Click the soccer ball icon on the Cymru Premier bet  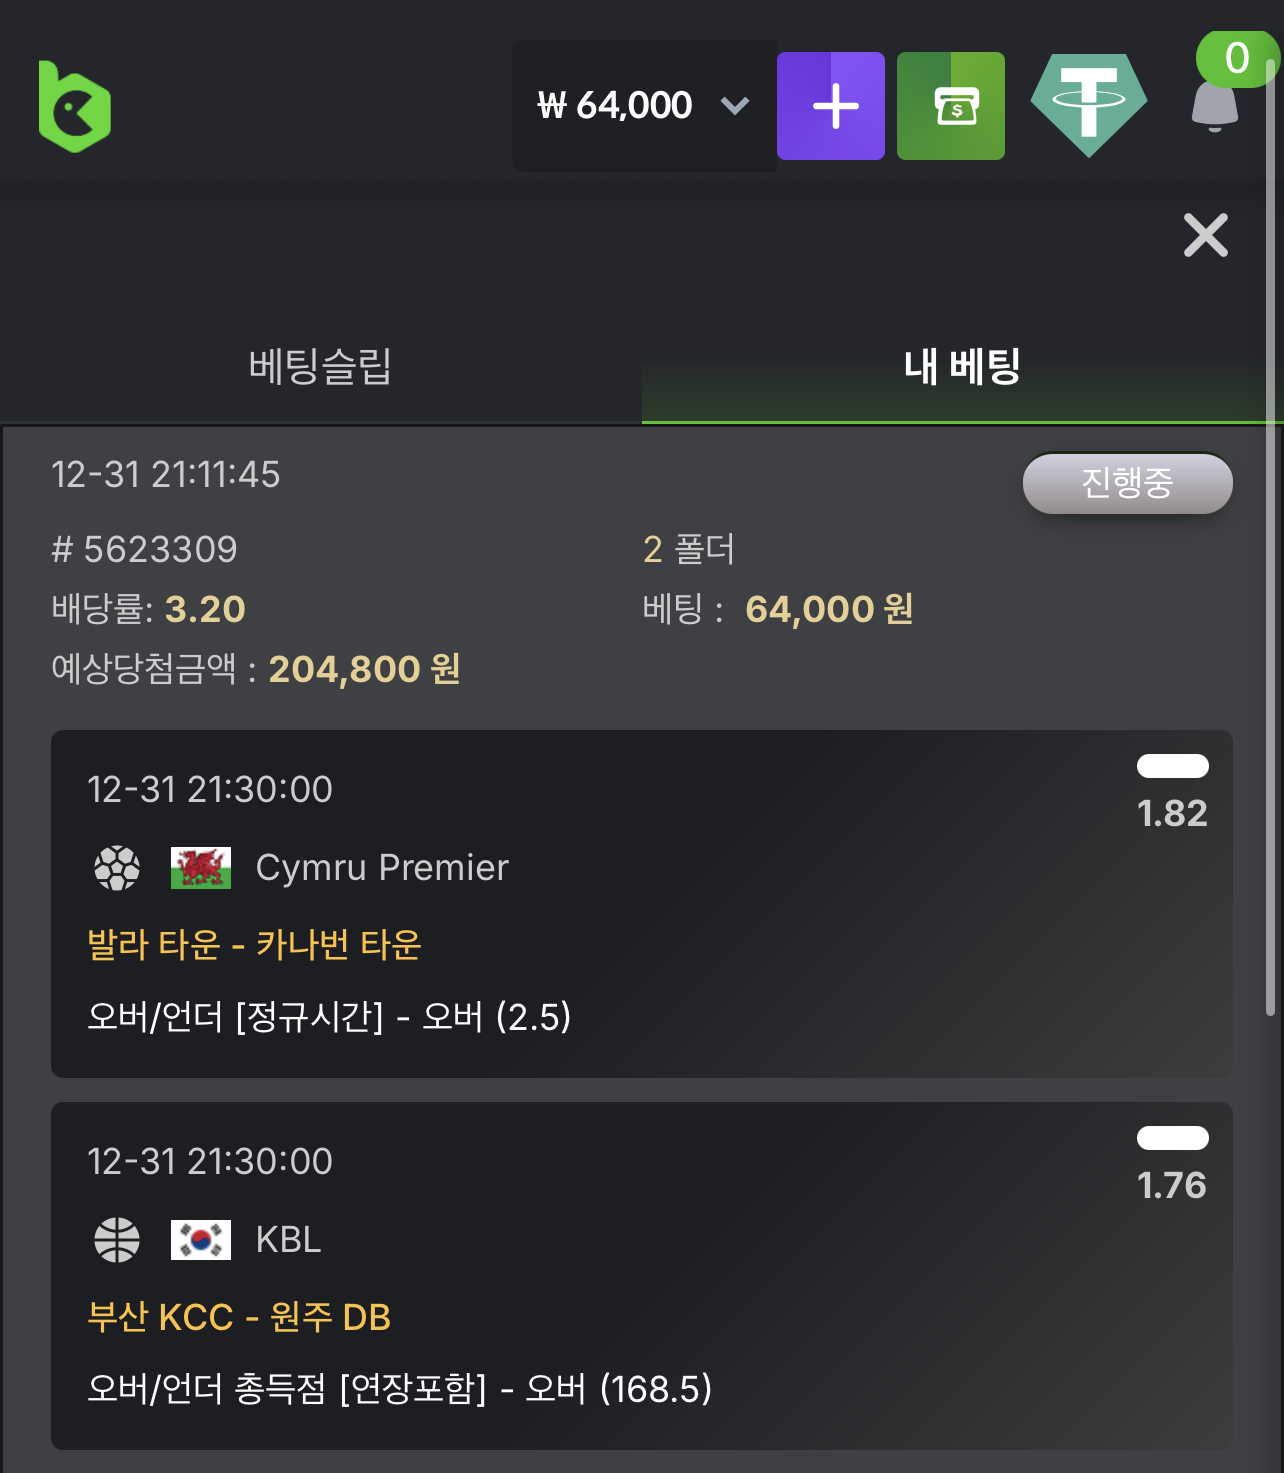(117, 867)
